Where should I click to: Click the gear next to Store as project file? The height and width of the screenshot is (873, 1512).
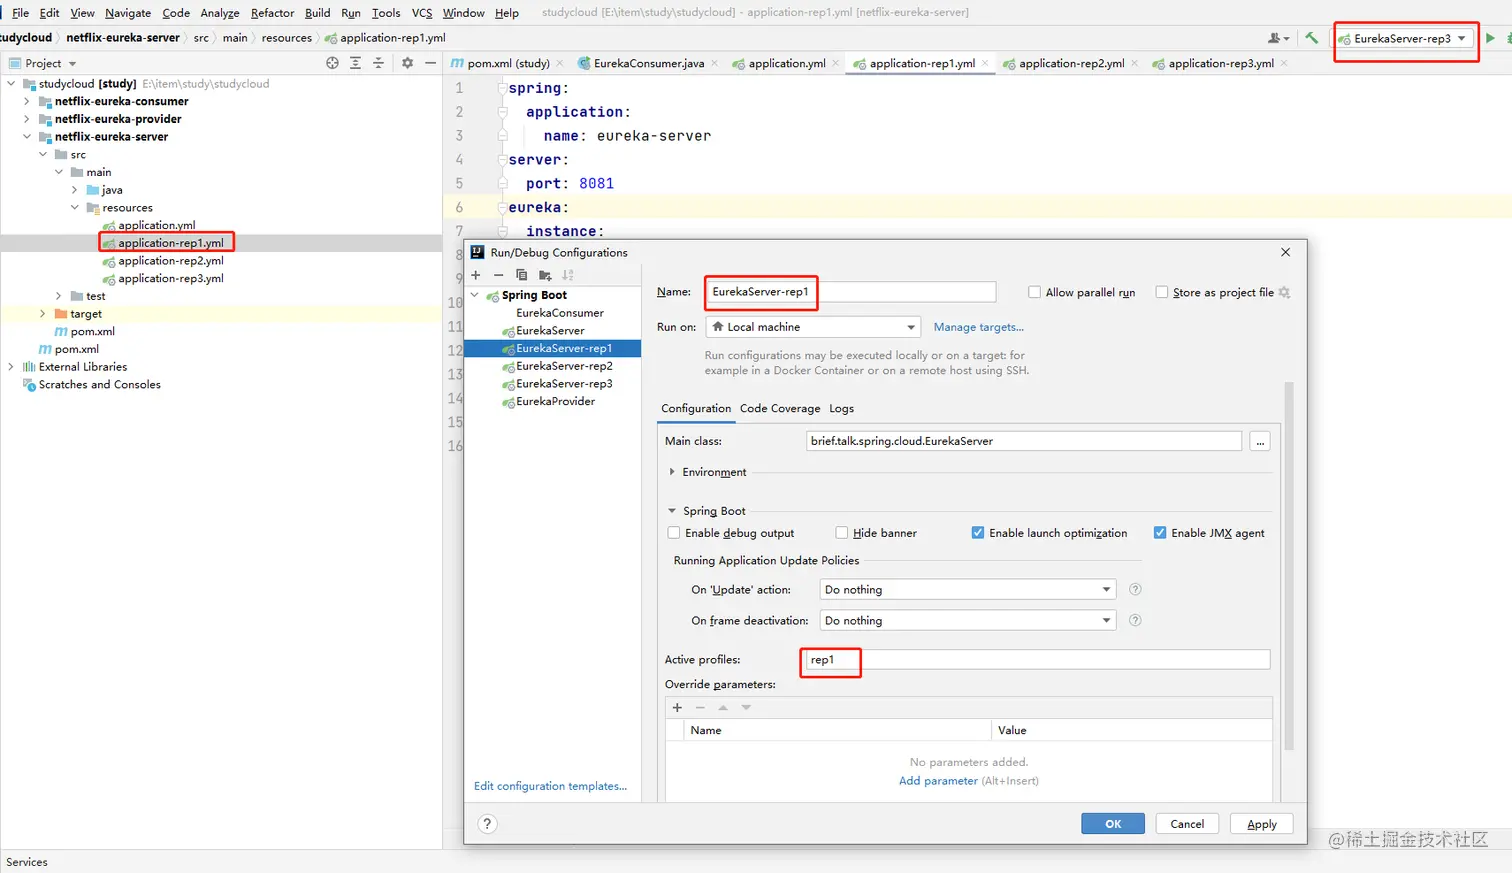(1285, 292)
